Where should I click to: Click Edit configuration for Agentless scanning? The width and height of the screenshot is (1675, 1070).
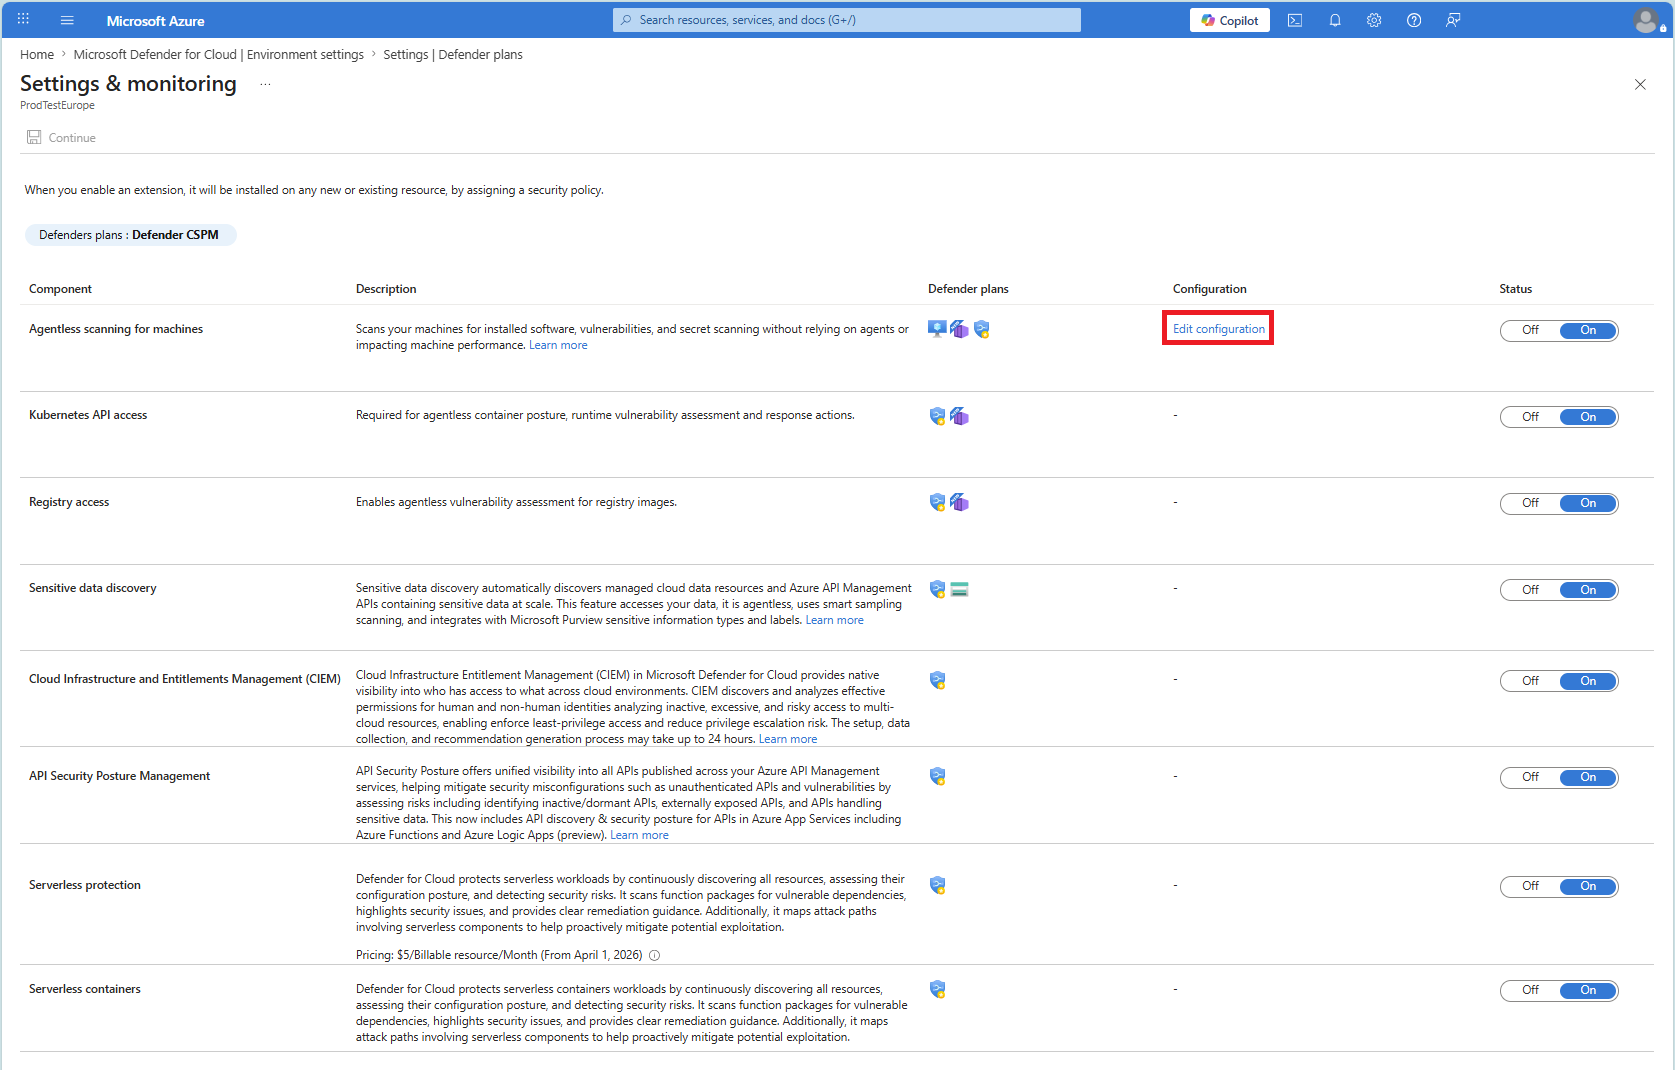[1219, 329]
